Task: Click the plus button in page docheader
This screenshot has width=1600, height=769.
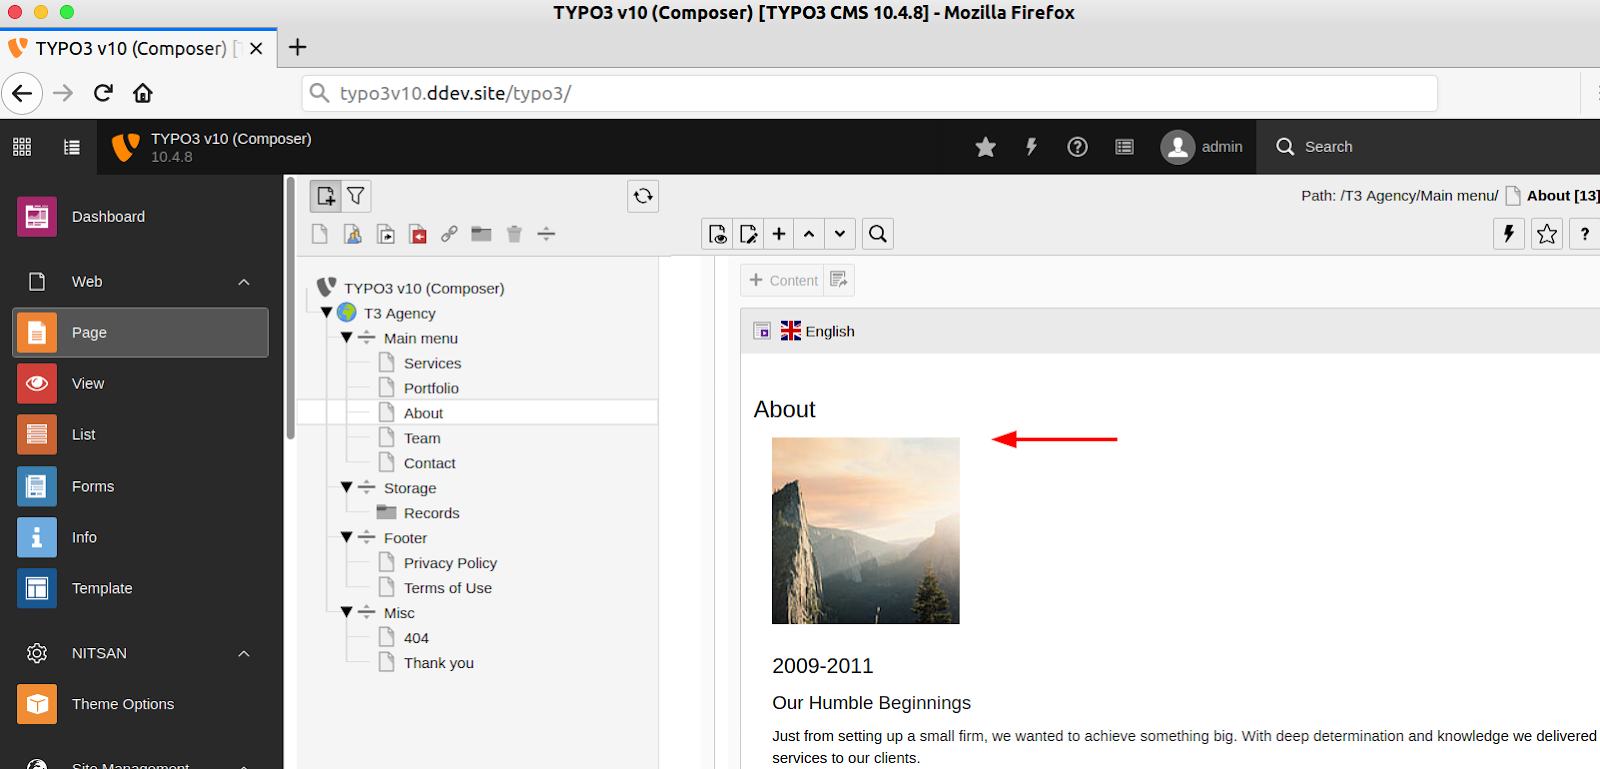Action: (779, 234)
